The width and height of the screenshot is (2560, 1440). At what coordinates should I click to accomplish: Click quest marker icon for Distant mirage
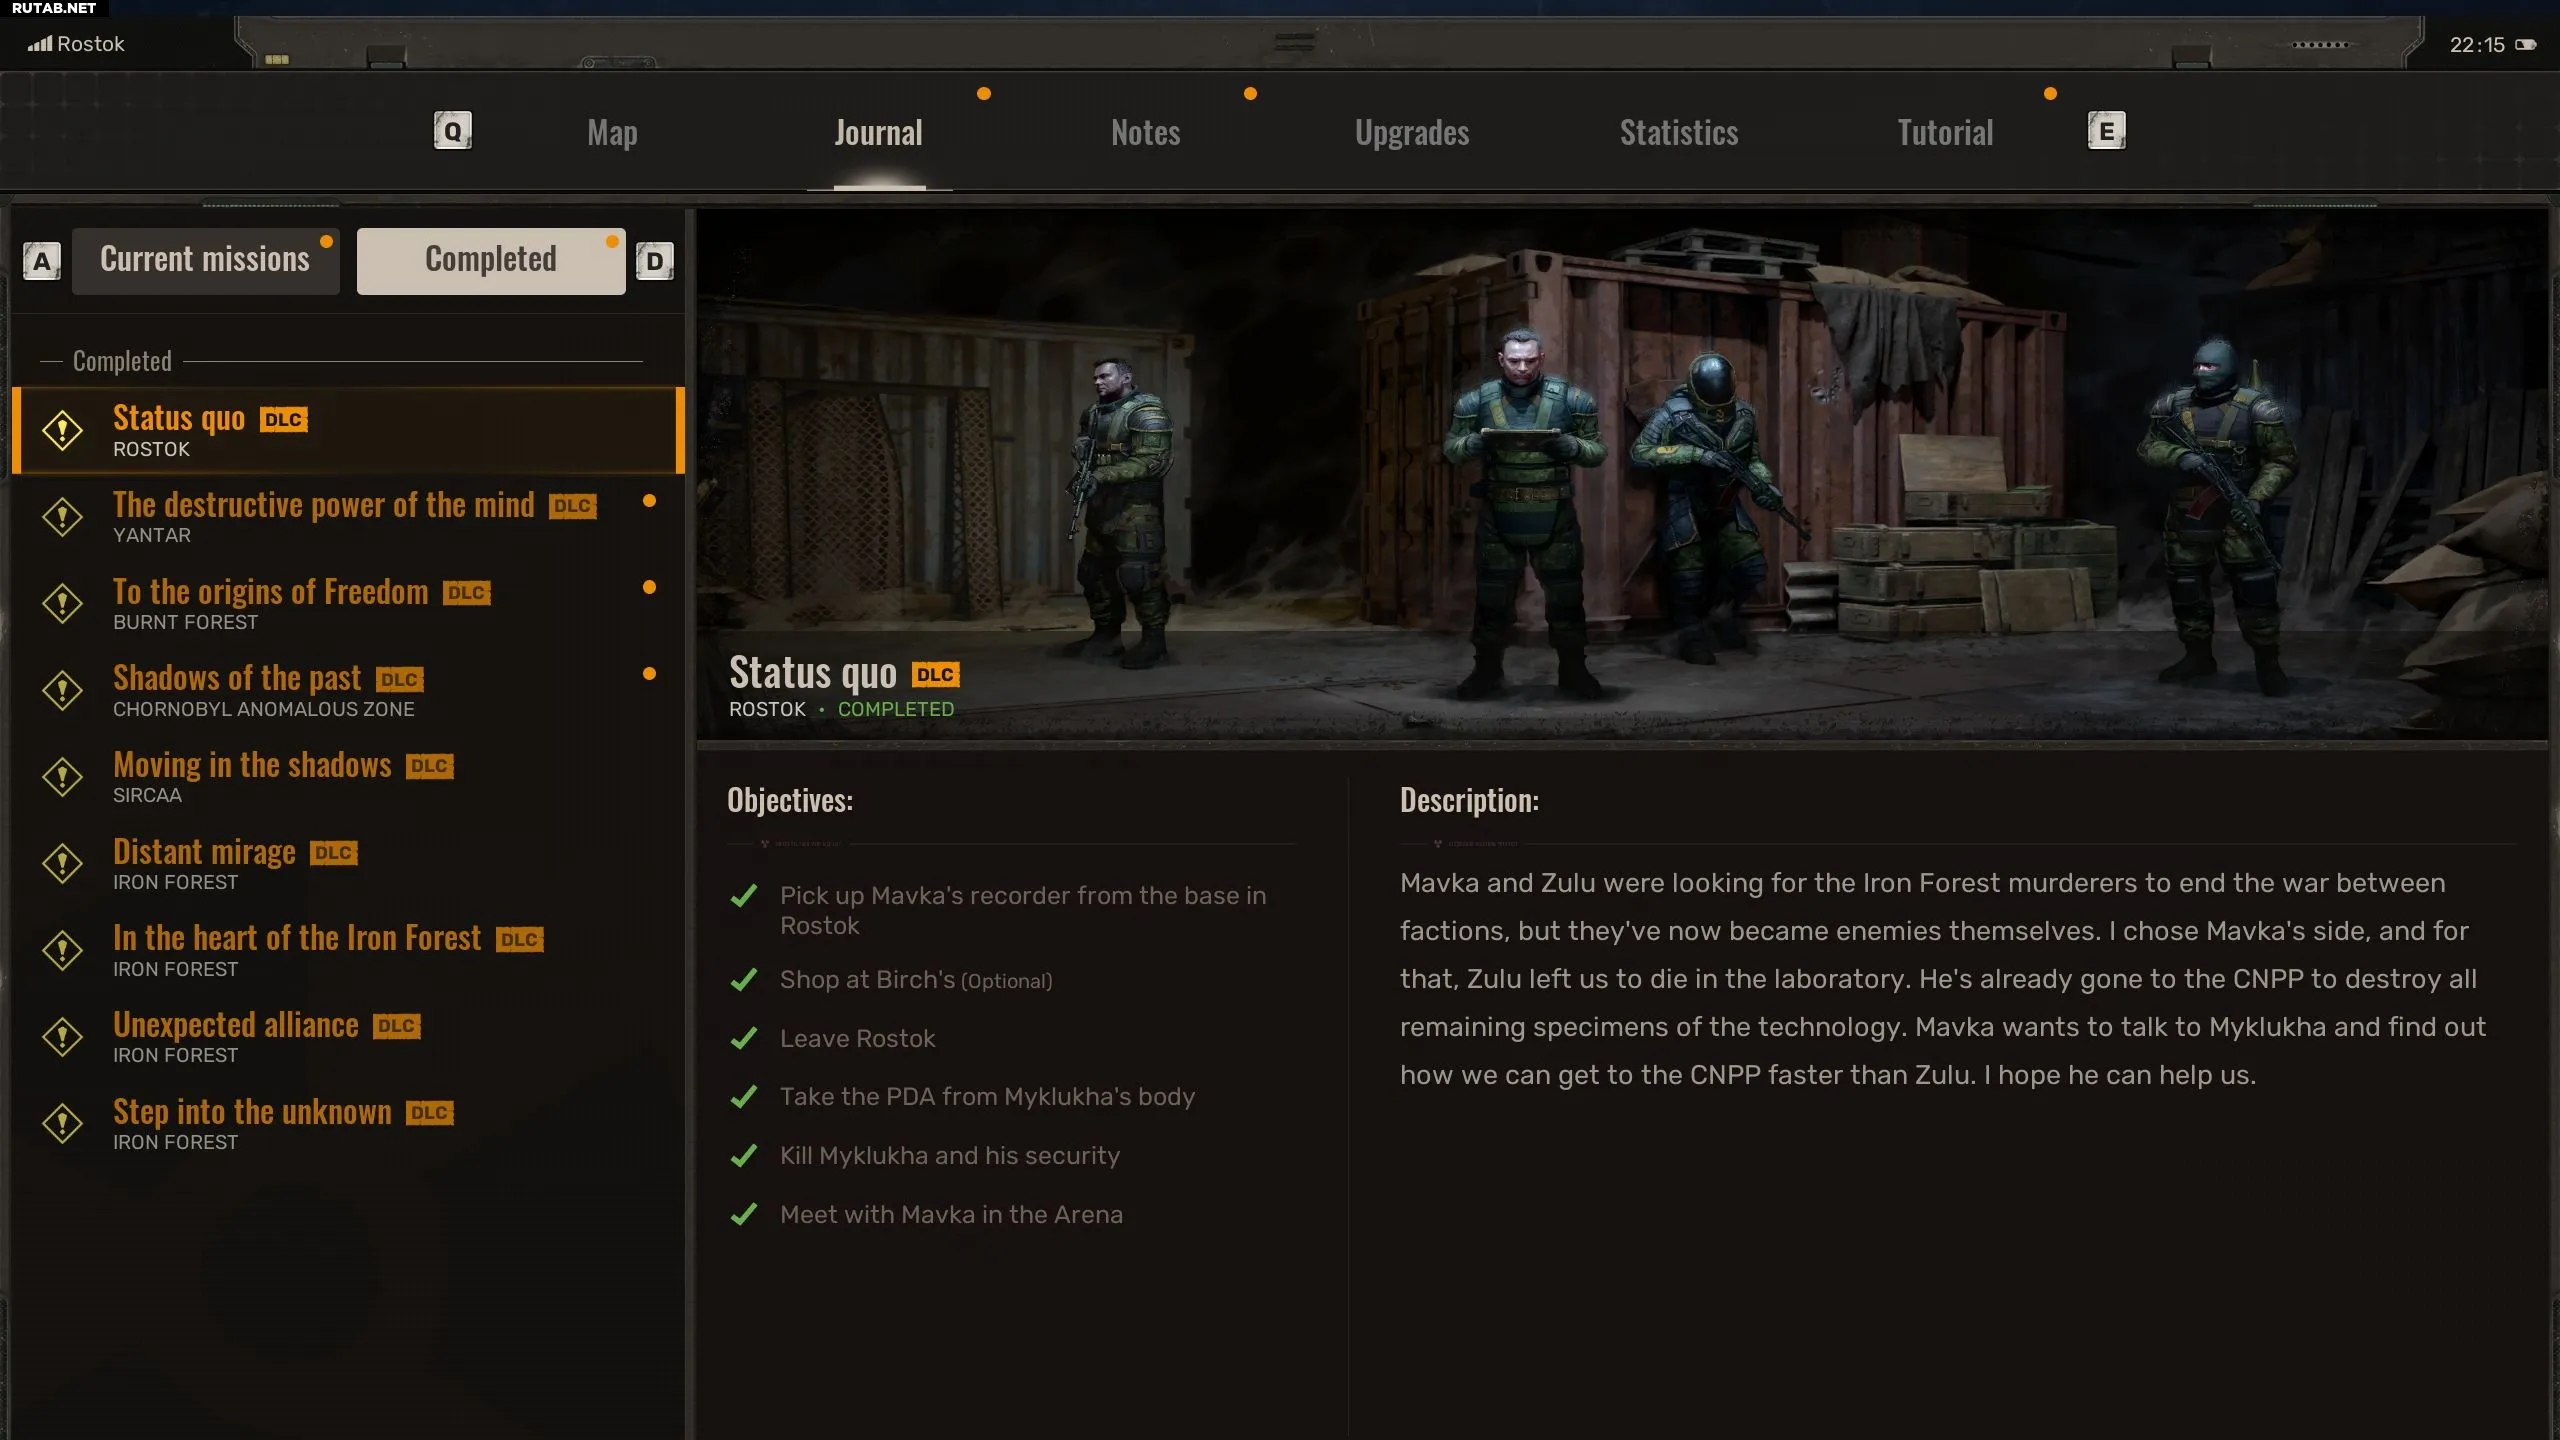click(63, 864)
